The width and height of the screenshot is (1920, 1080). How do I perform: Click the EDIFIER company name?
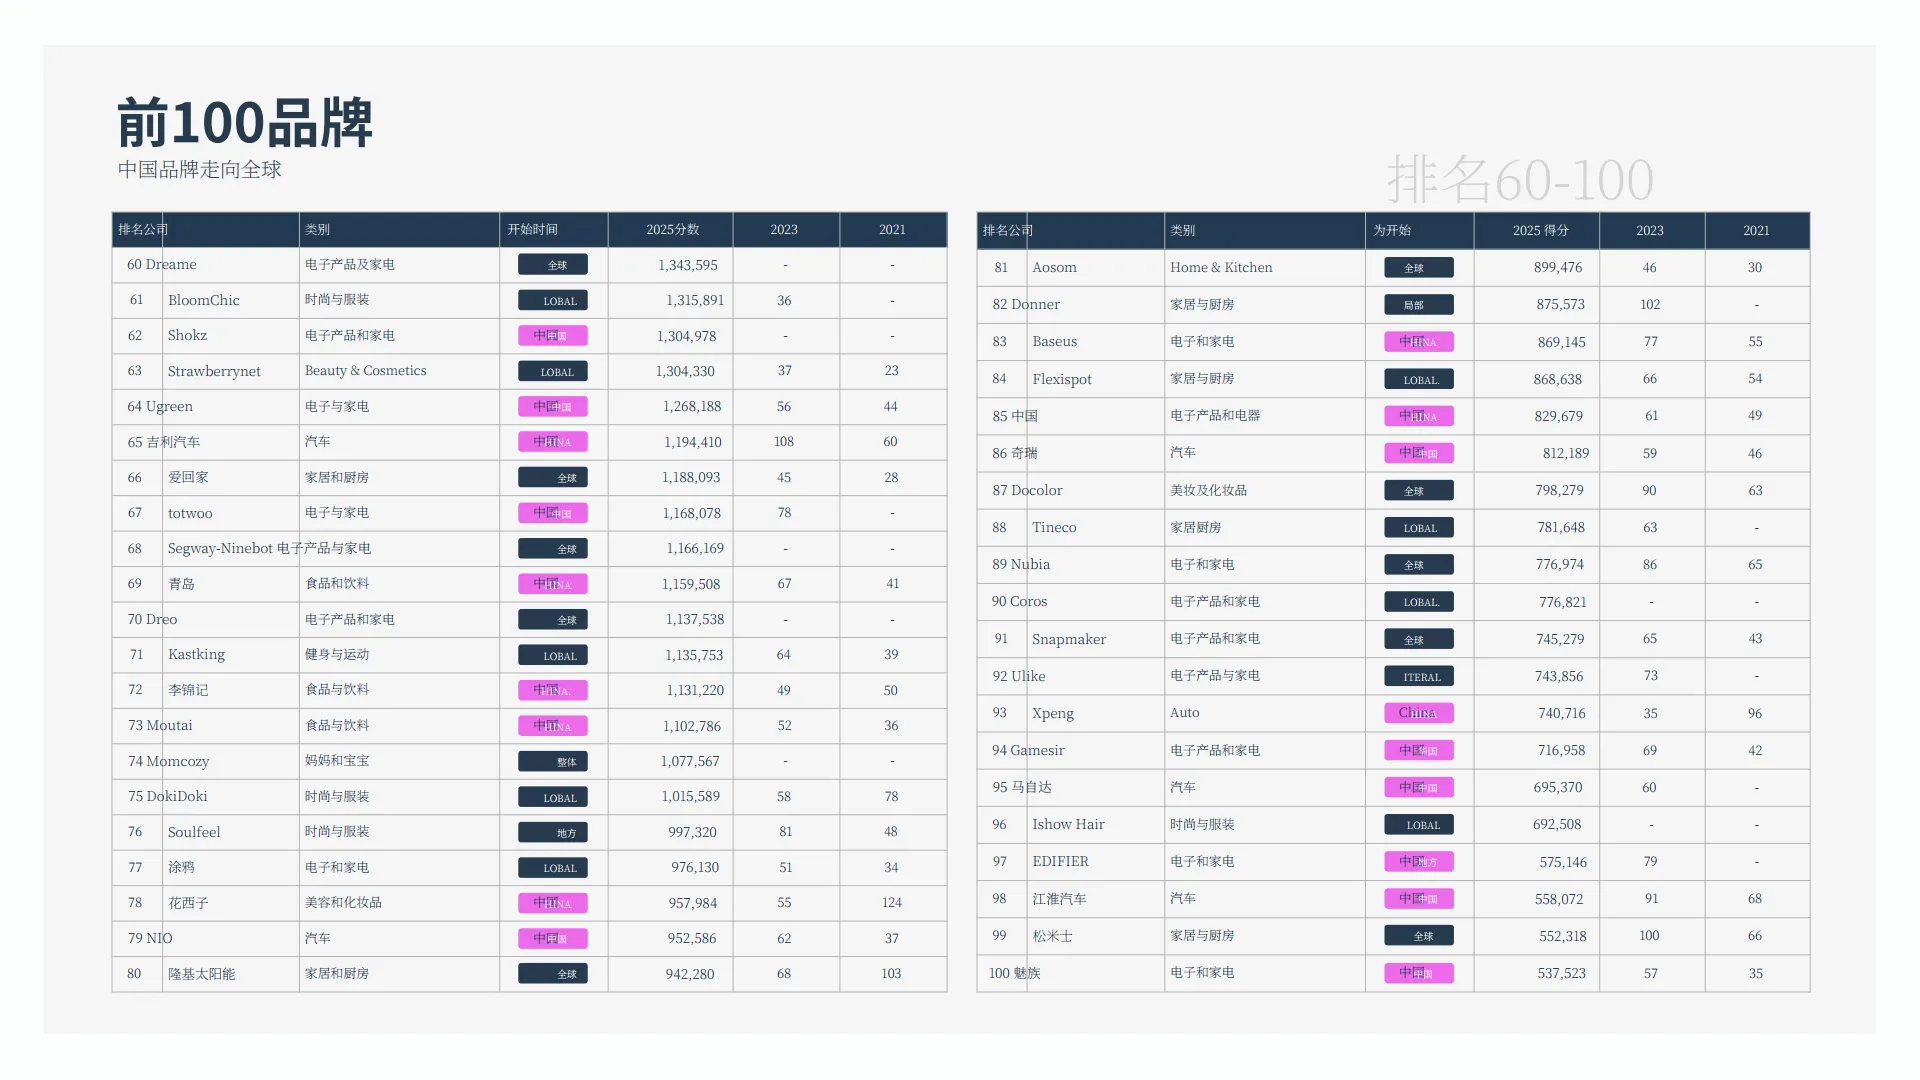[x=1060, y=861]
